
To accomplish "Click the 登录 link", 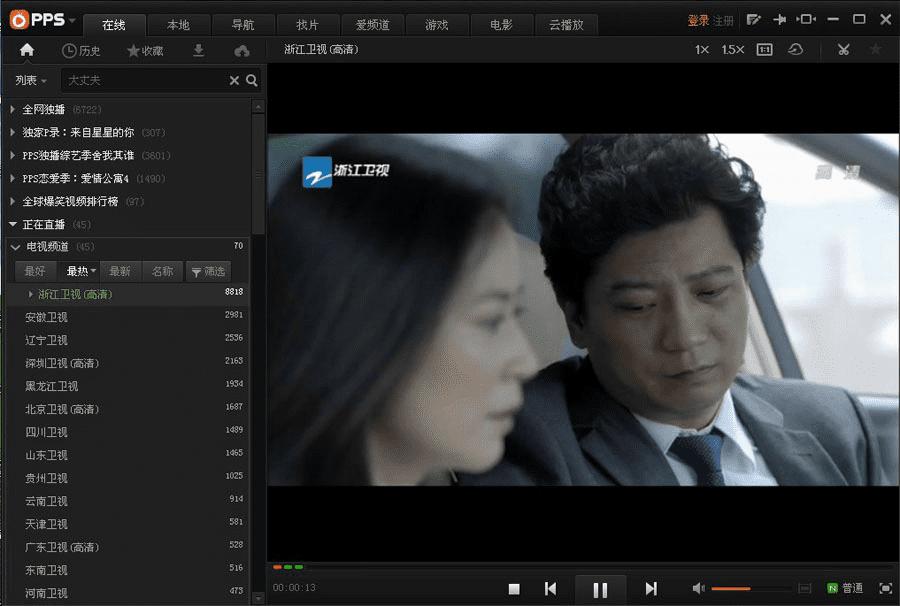I will point(698,21).
